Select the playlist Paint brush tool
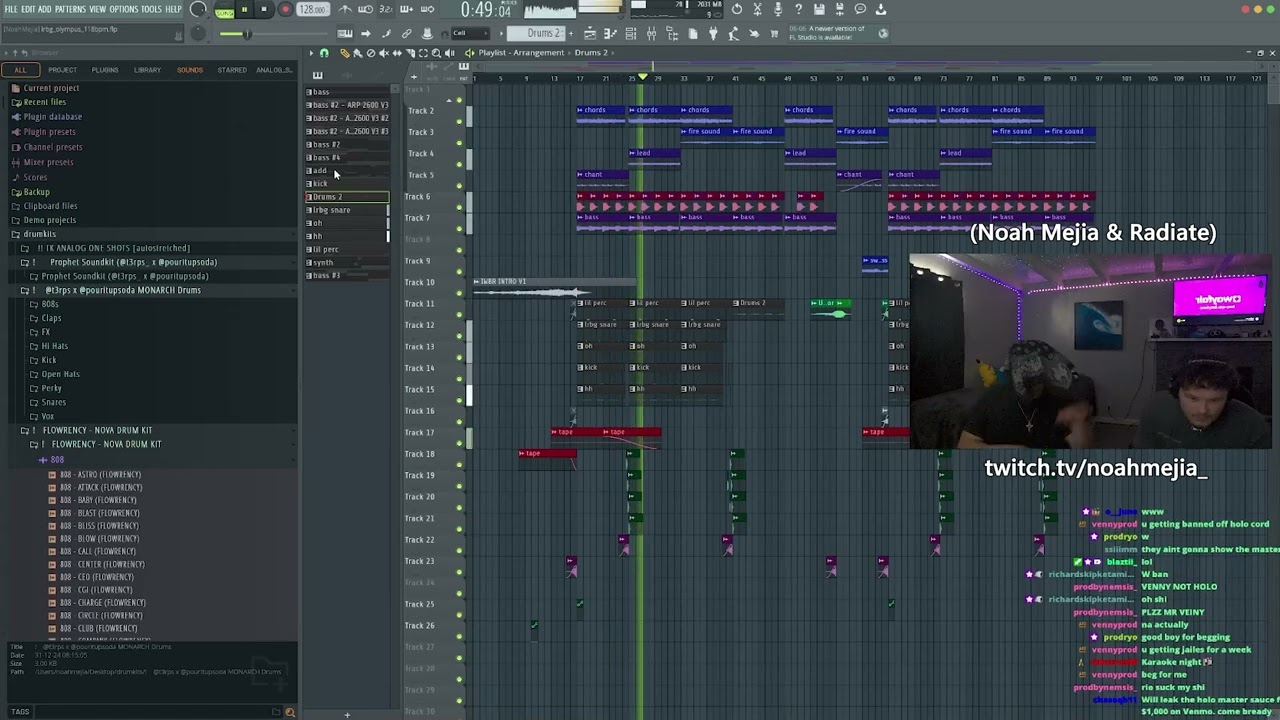Viewport: 1280px width, 720px height. [358, 53]
